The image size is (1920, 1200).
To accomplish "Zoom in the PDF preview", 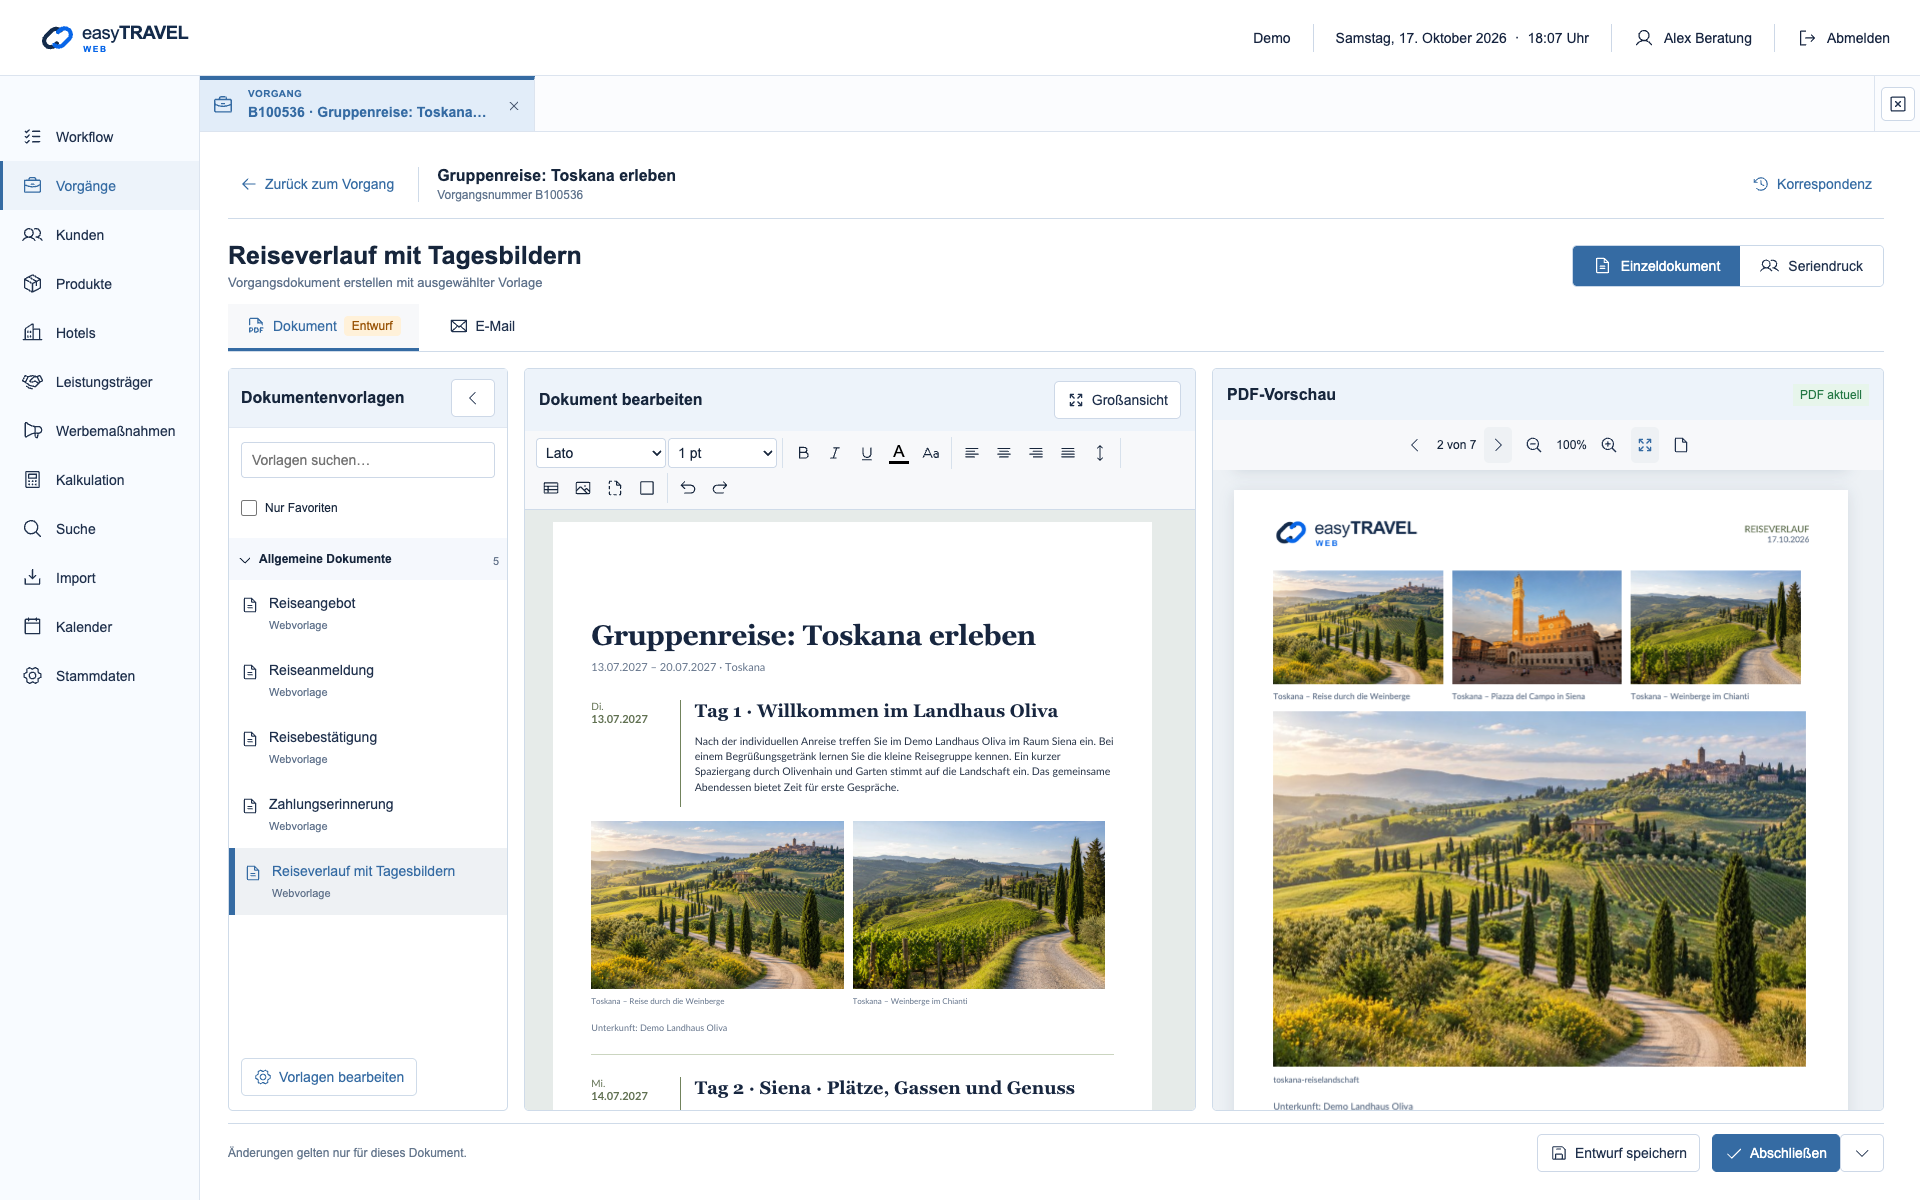I will pos(1609,445).
